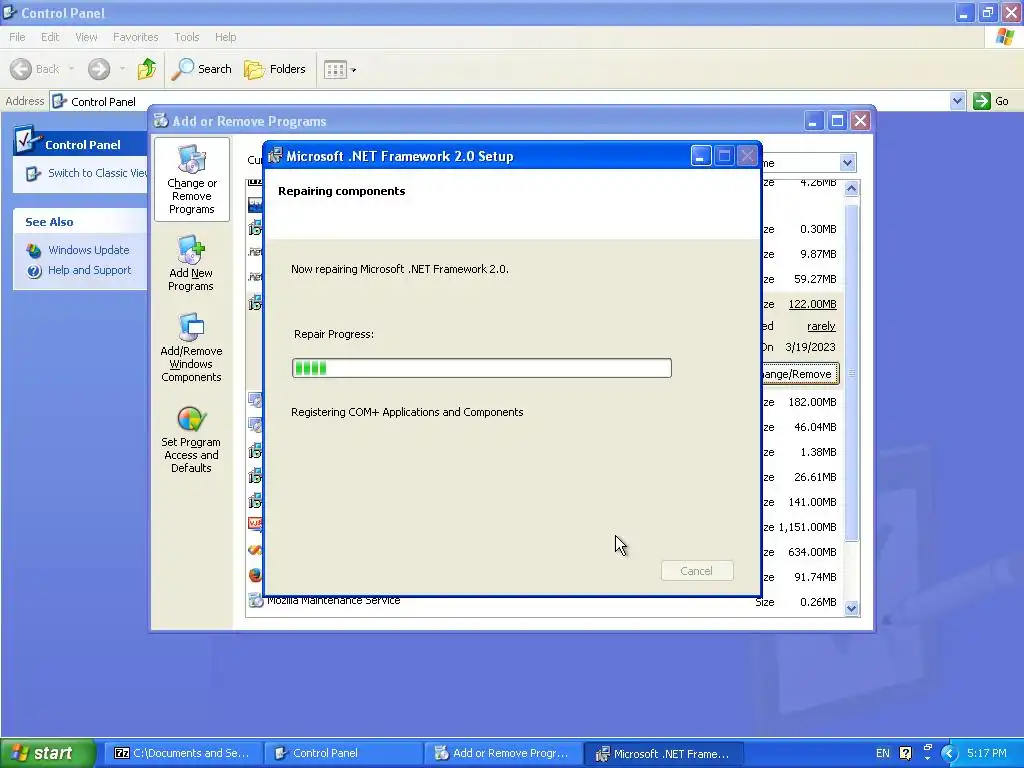Click the Windows Update globe icon
This screenshot has width=1024, height=768.
pyautogui.click(x=34, y=250)
